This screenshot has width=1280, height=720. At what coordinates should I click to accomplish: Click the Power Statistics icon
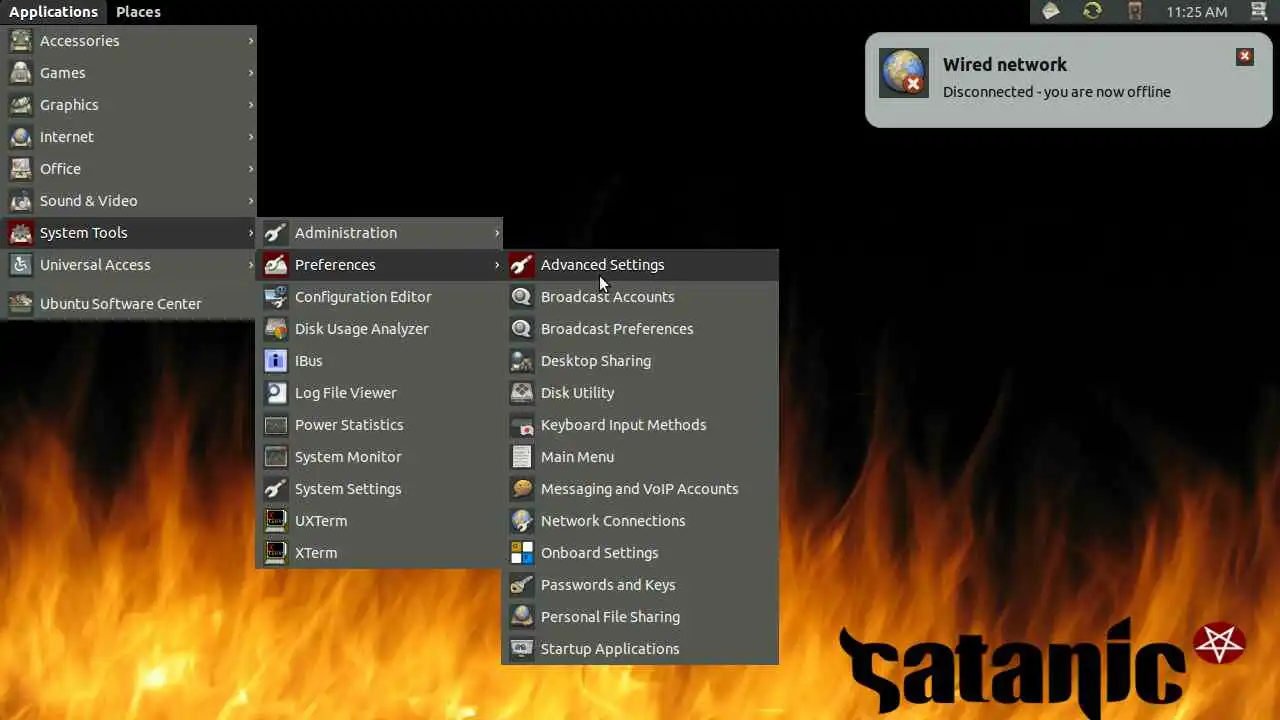click(x=276, y=425)
